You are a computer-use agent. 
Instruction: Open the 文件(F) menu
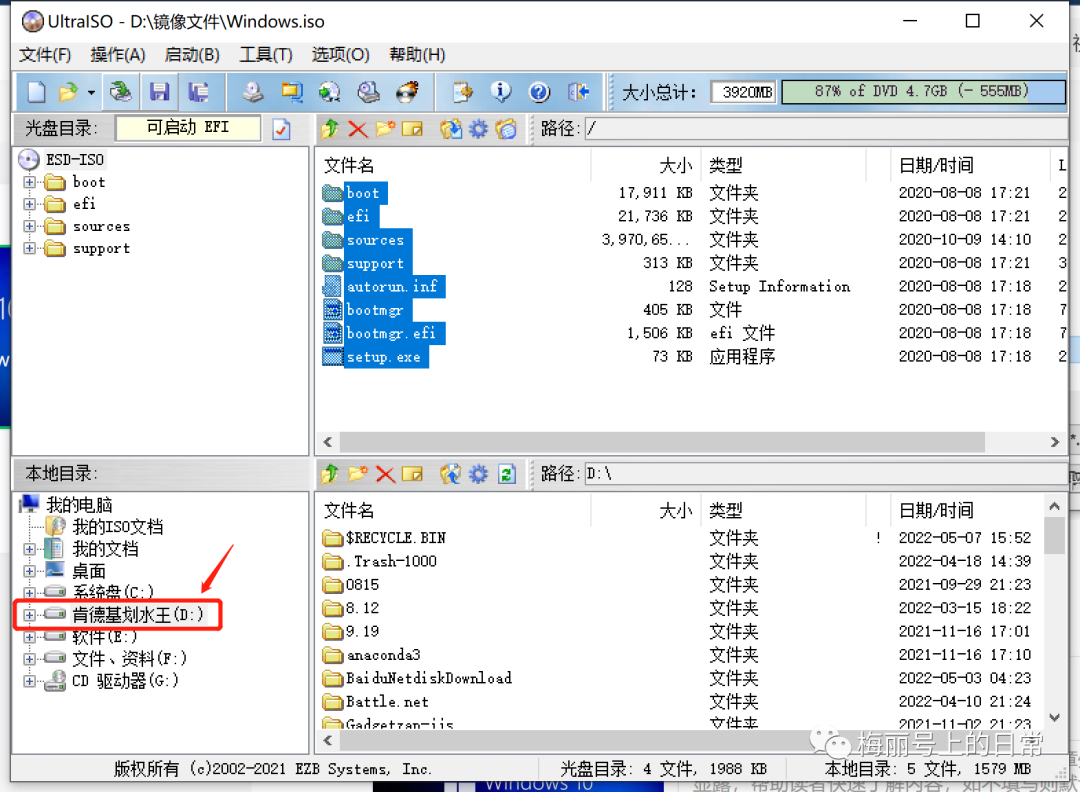(45, 54)
